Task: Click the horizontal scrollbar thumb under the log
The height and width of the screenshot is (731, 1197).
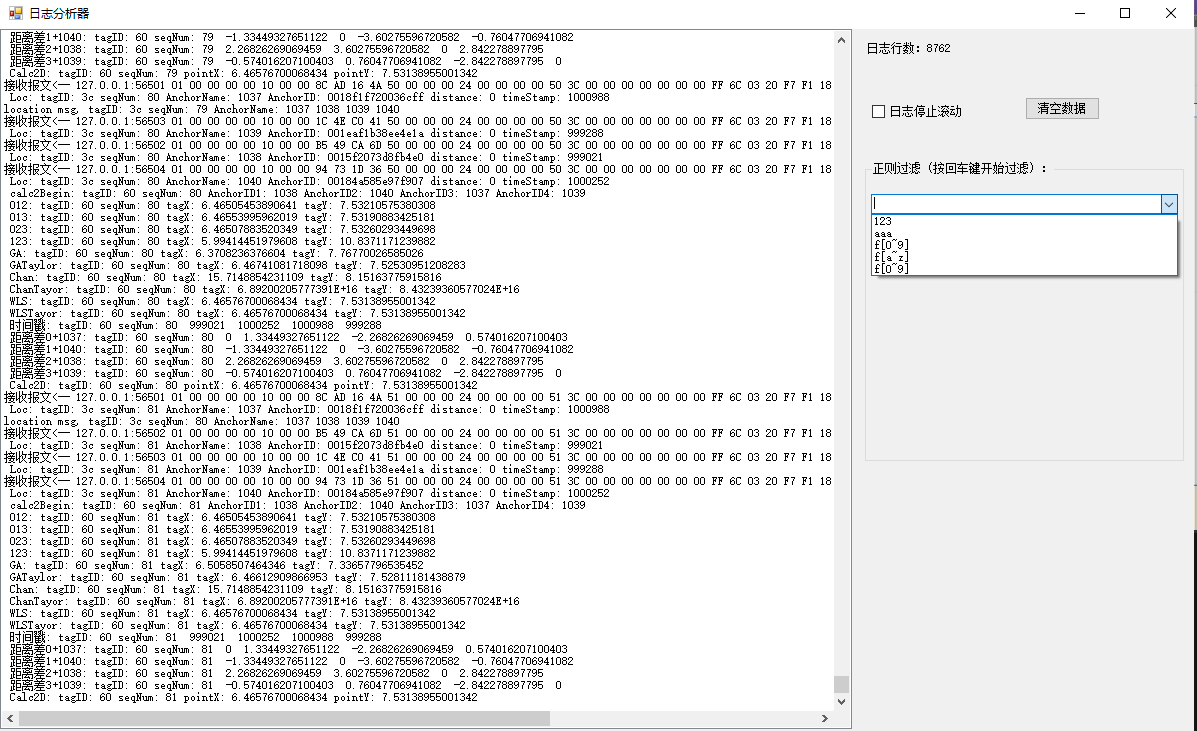Action: coord(280,719)
